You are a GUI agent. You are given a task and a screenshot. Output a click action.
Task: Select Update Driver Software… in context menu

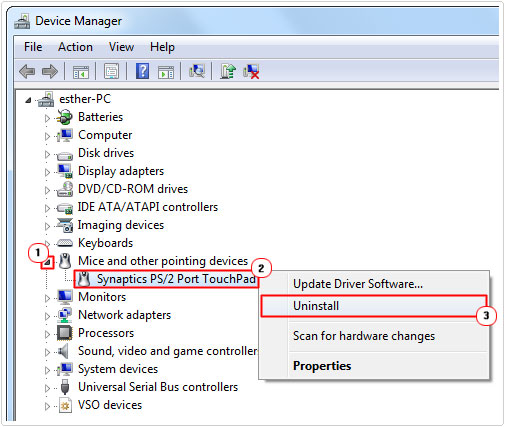coord(358,284)
